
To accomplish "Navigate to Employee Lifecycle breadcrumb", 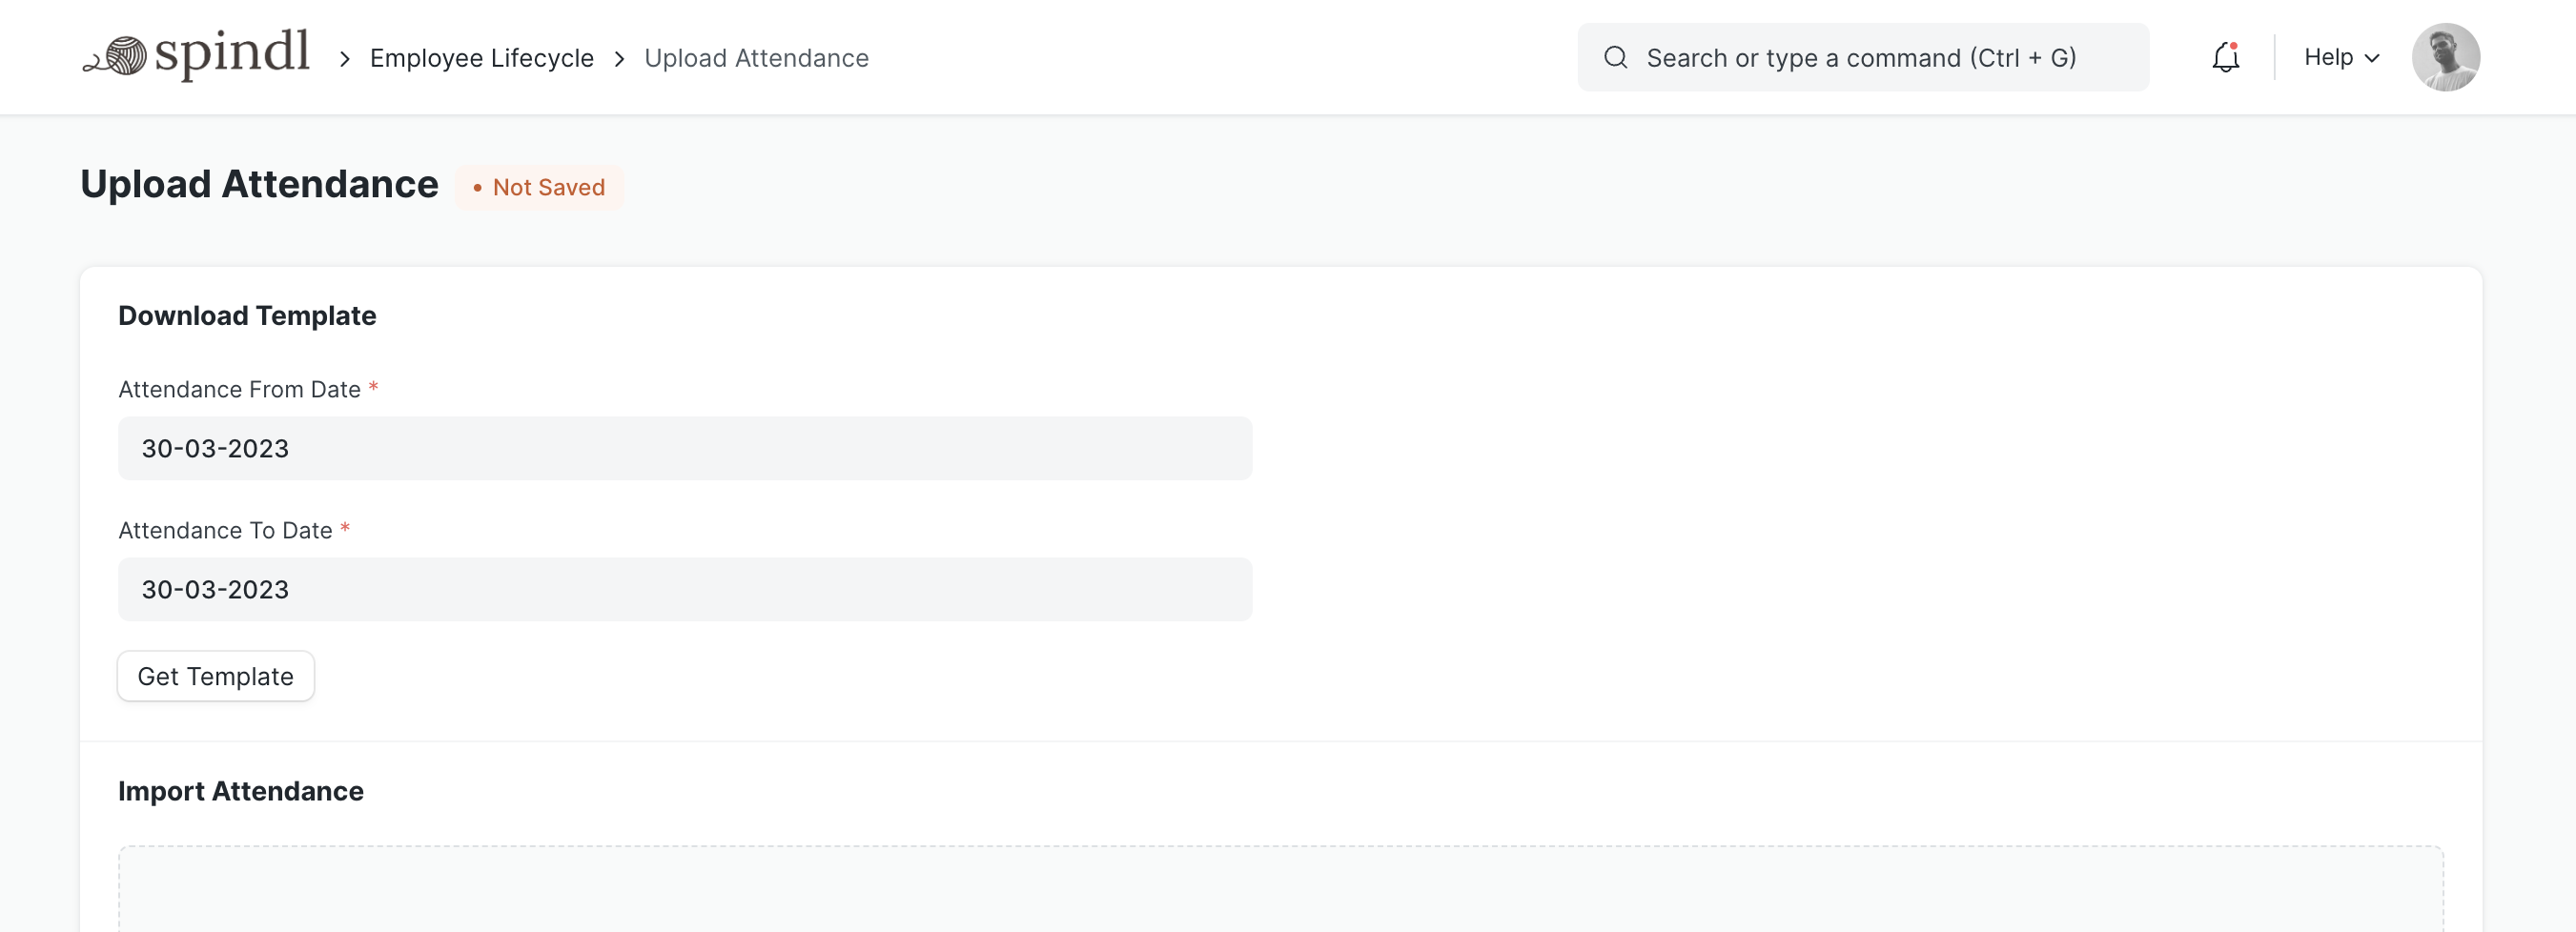I will coord(481,57).
